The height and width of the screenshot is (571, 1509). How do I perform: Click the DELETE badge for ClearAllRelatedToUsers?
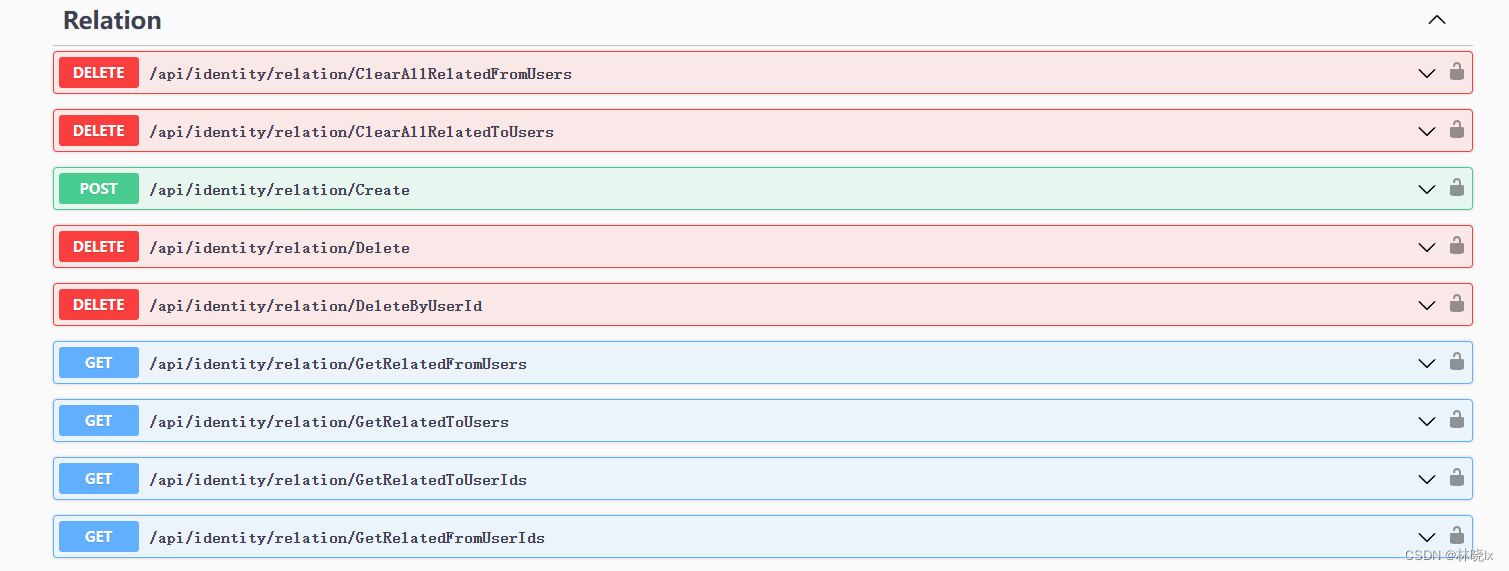(x=99, y=131)
